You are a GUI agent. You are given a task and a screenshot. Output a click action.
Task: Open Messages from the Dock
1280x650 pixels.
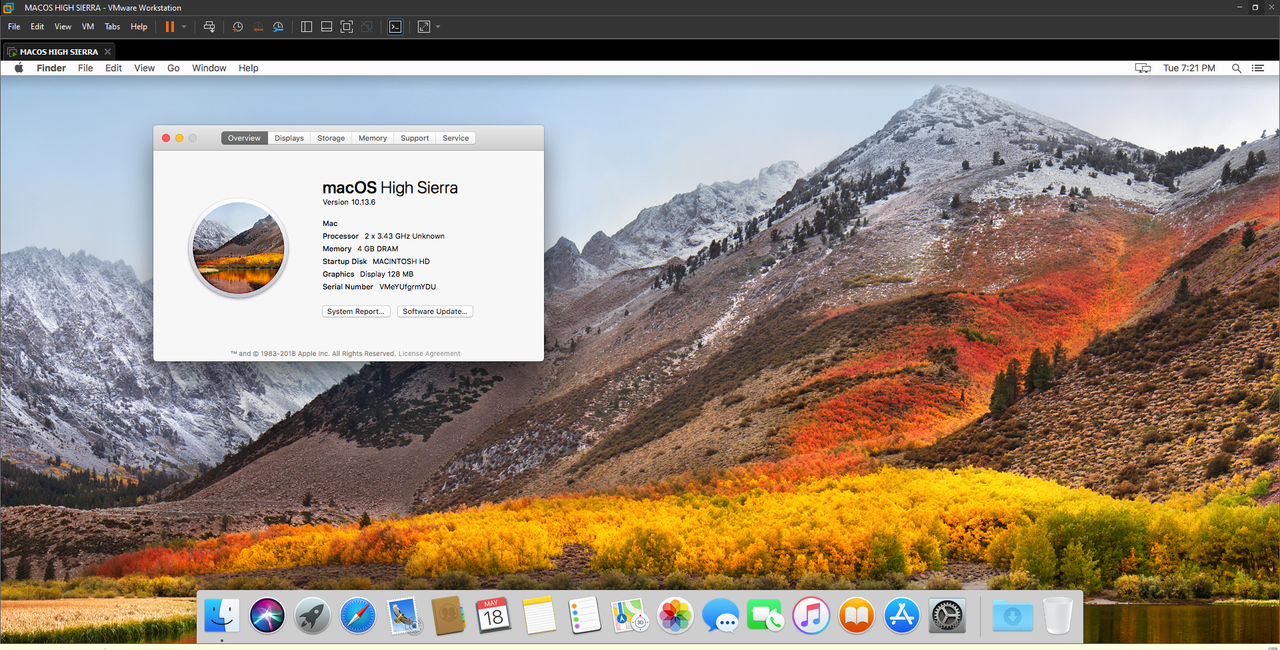pyautogui.click(x=720, y=615)
